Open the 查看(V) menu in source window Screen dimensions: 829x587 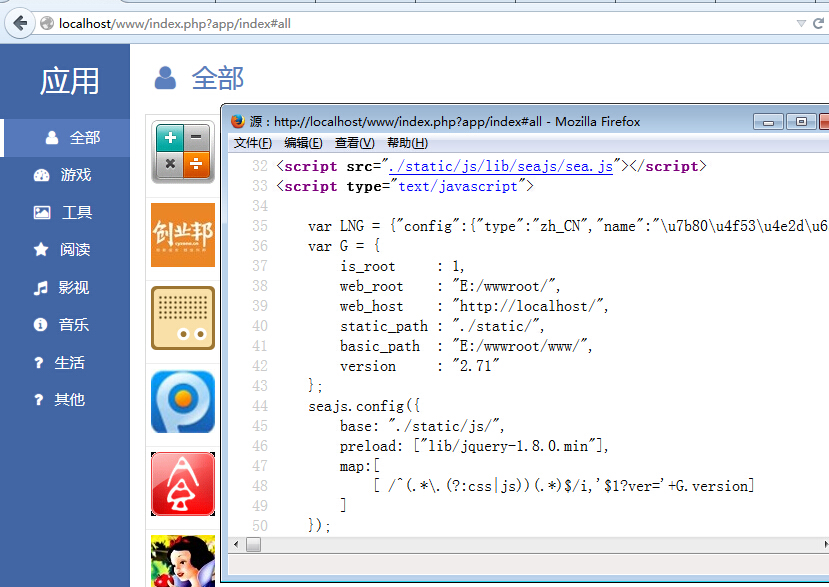tap(354, 143)
